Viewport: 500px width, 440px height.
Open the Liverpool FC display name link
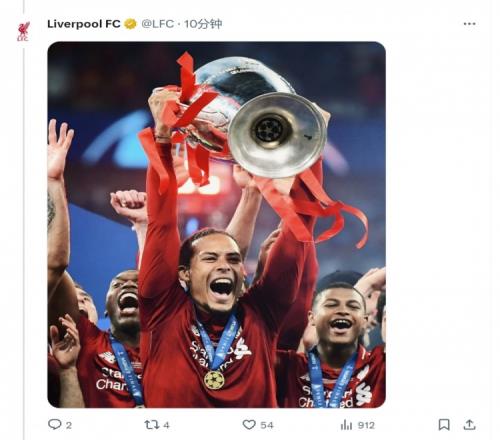[84, 24]
